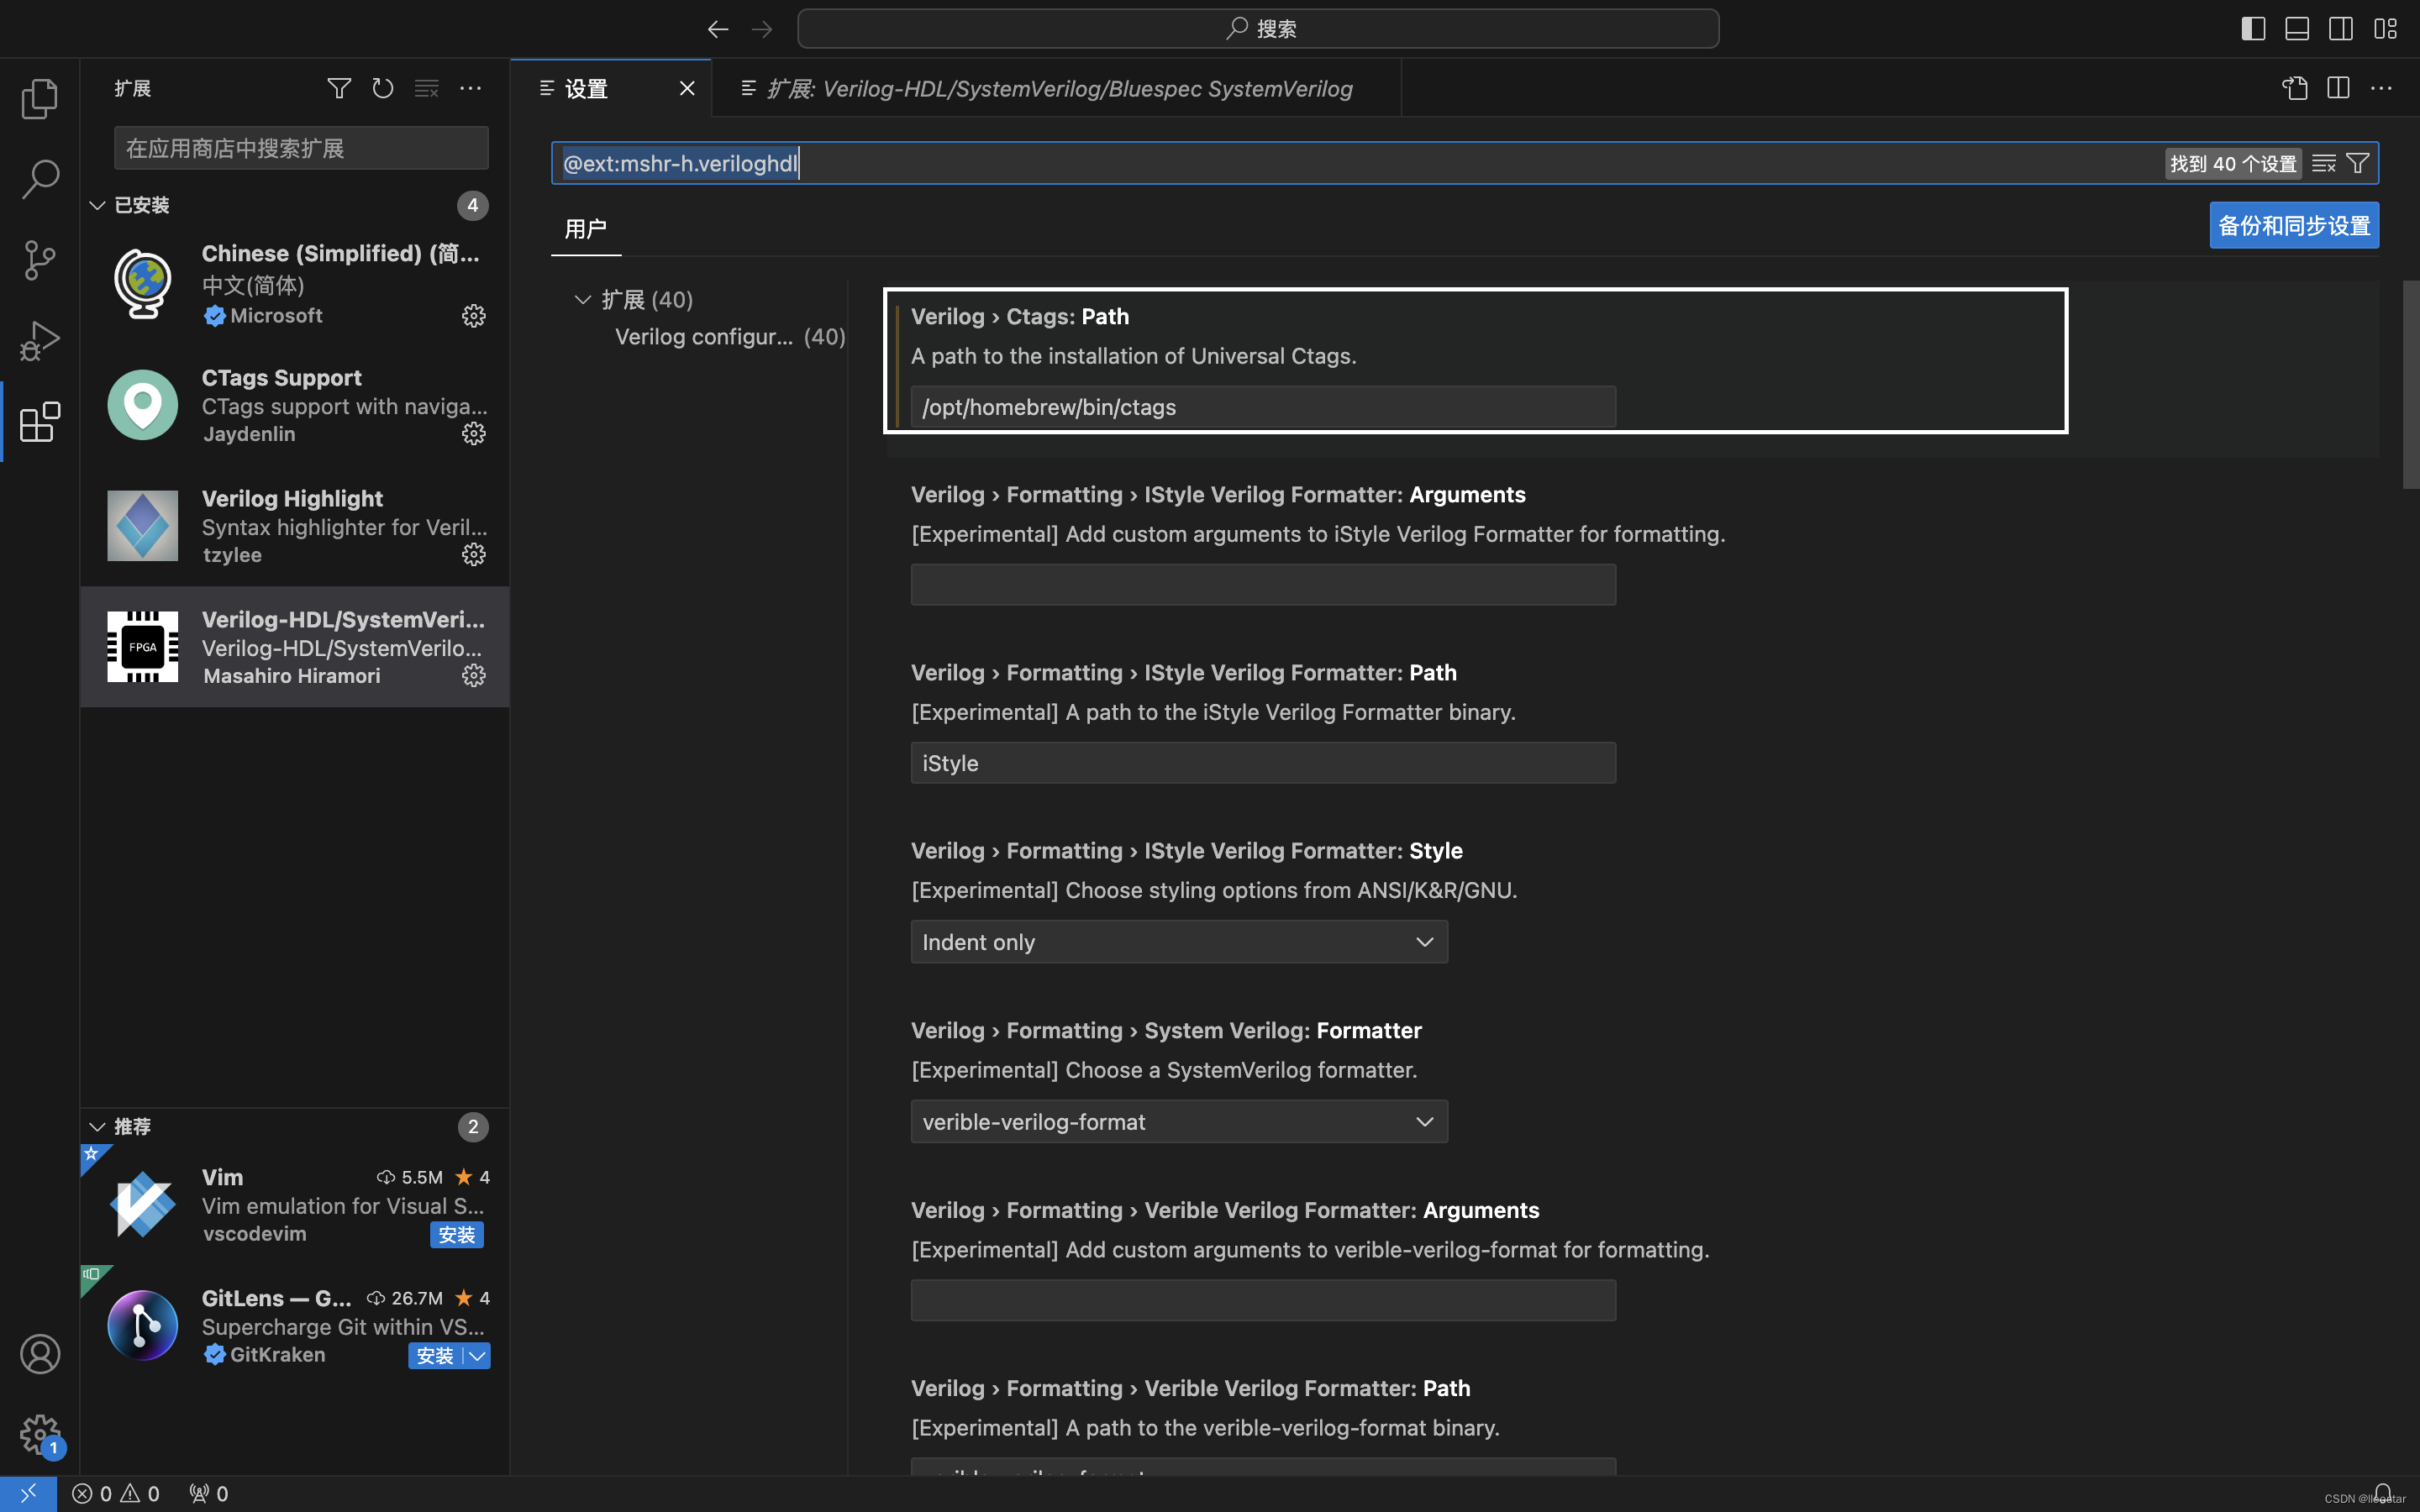This screenshot has width=2420, height=1512.
Task: Toggle primary side bar layout icon
Action: 2253,29
